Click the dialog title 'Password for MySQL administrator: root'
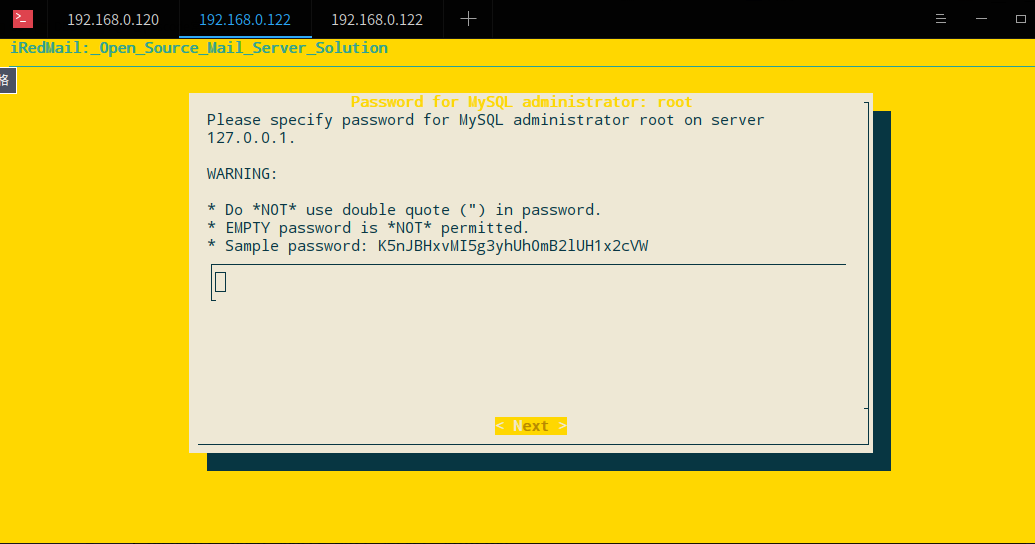The width and height of the screenshot is (1035, 544). click(521, 102)
